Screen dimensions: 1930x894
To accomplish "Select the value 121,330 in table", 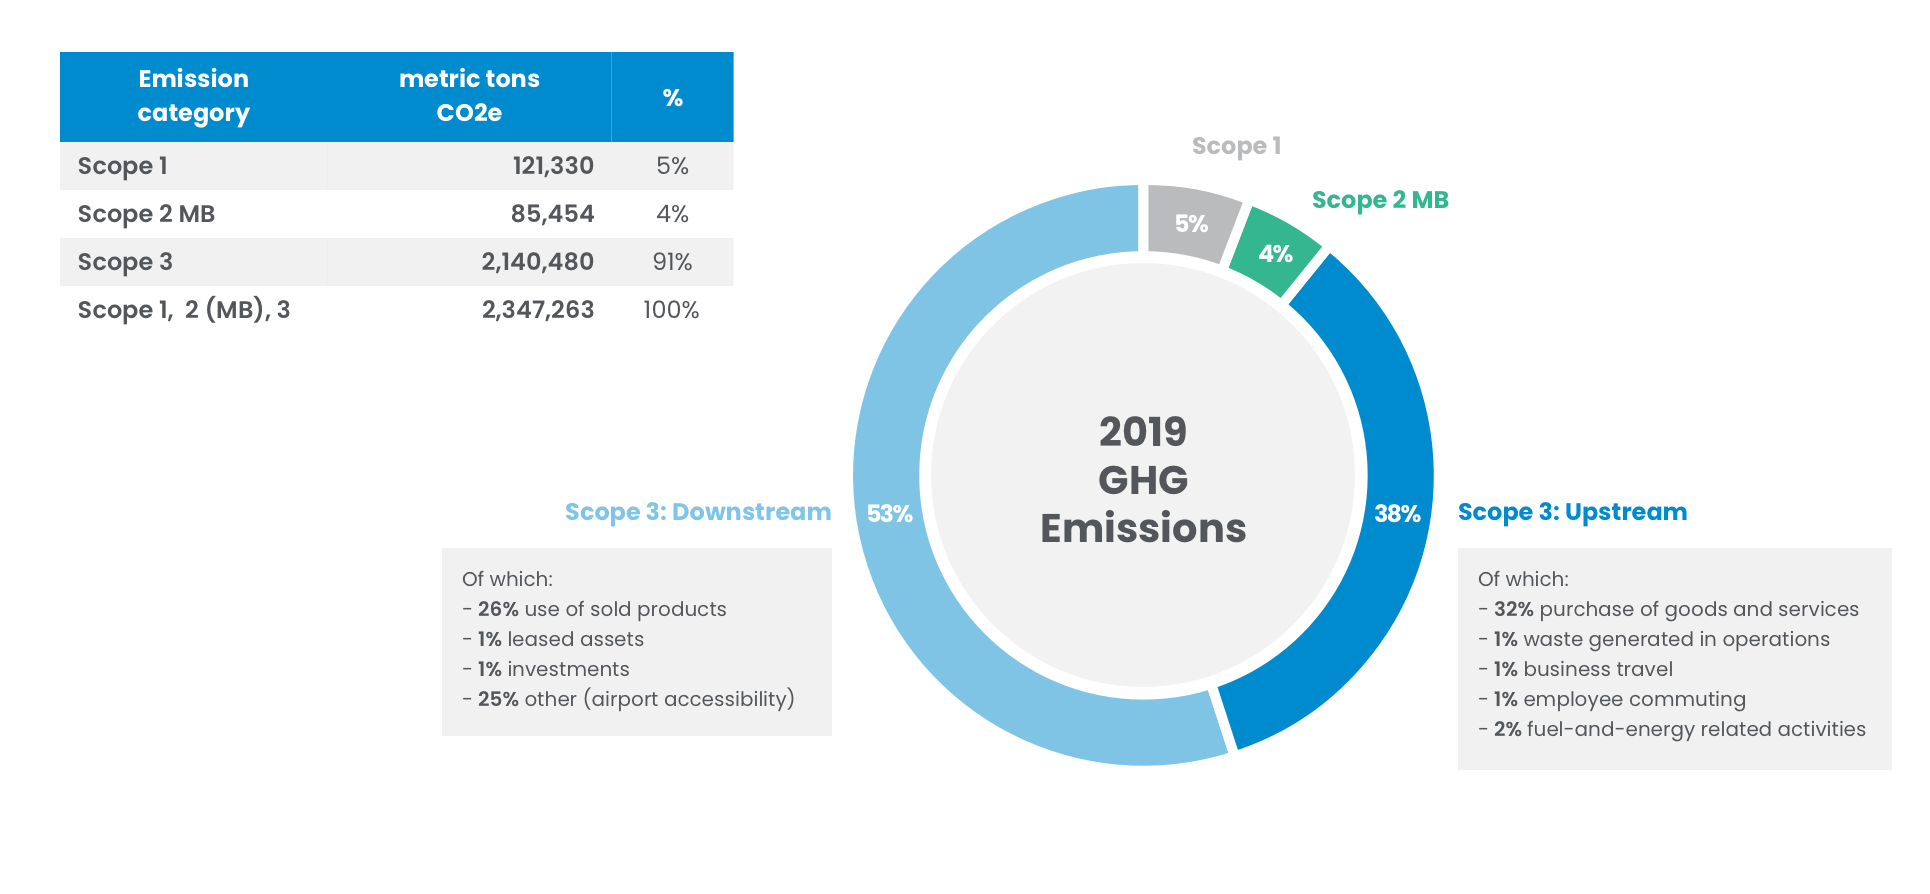I will tap(553, 166).
